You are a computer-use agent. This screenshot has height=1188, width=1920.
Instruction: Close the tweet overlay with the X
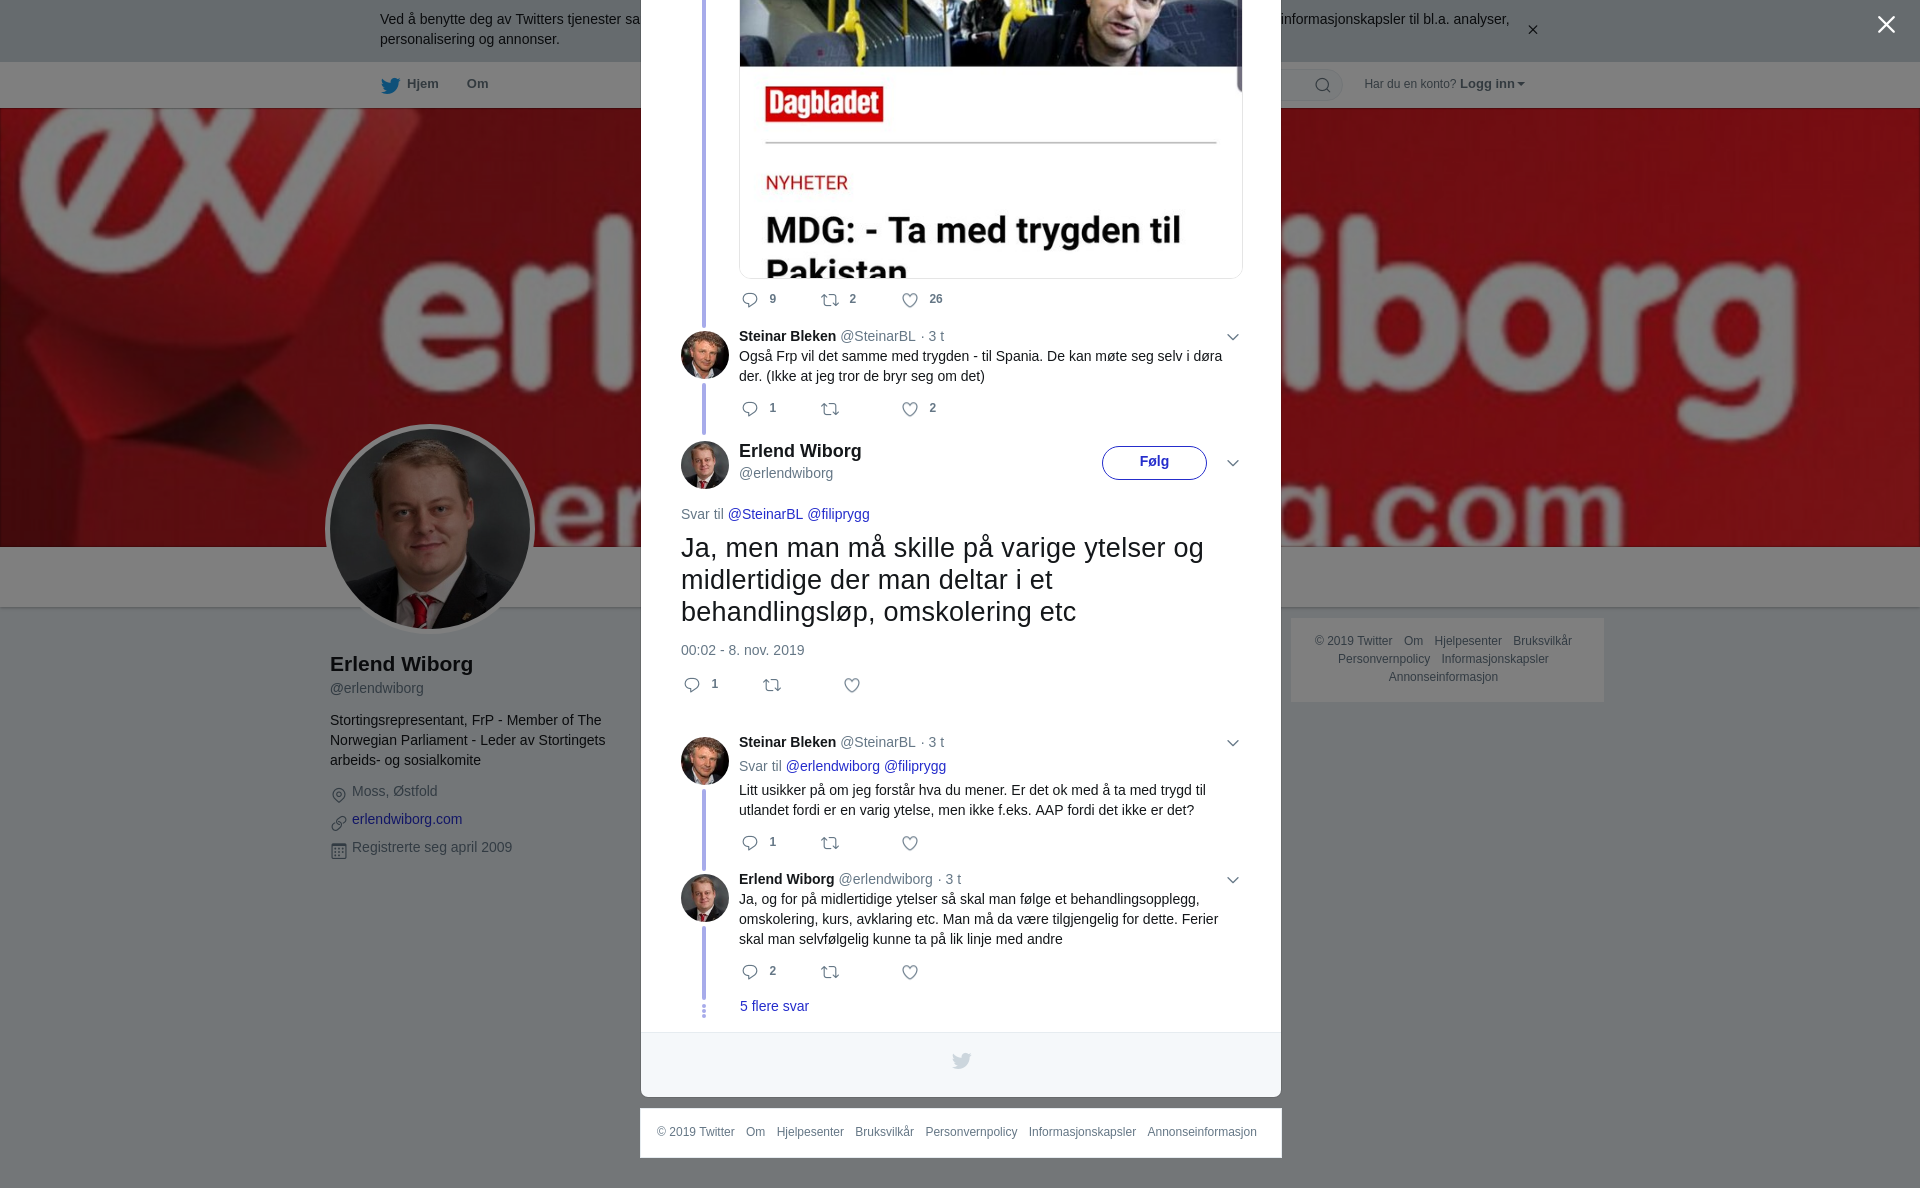(1886, 25)
